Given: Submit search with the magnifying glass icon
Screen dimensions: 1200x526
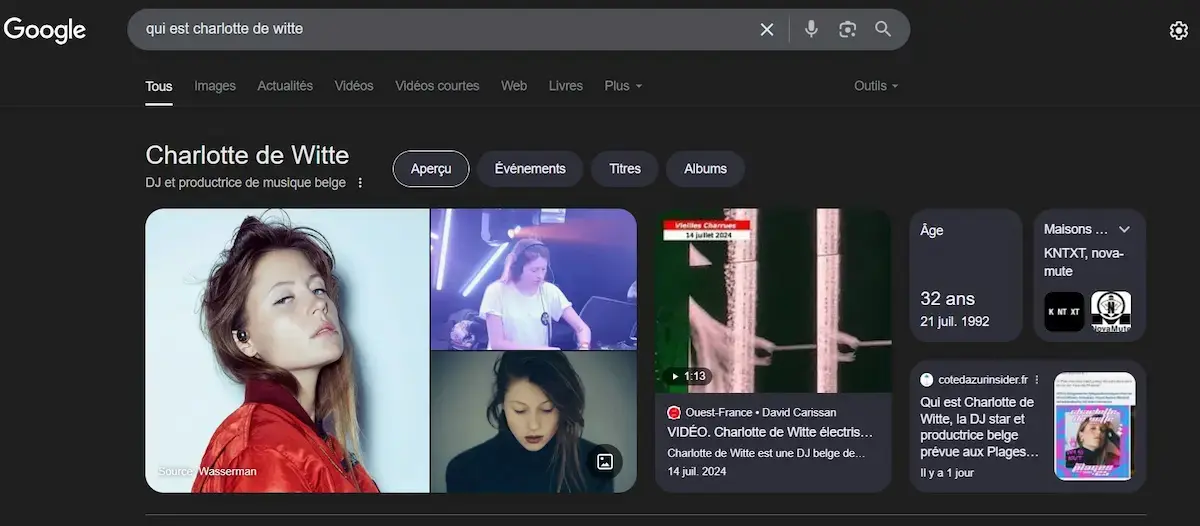Looking at the screenshot, I should (883, 29).
